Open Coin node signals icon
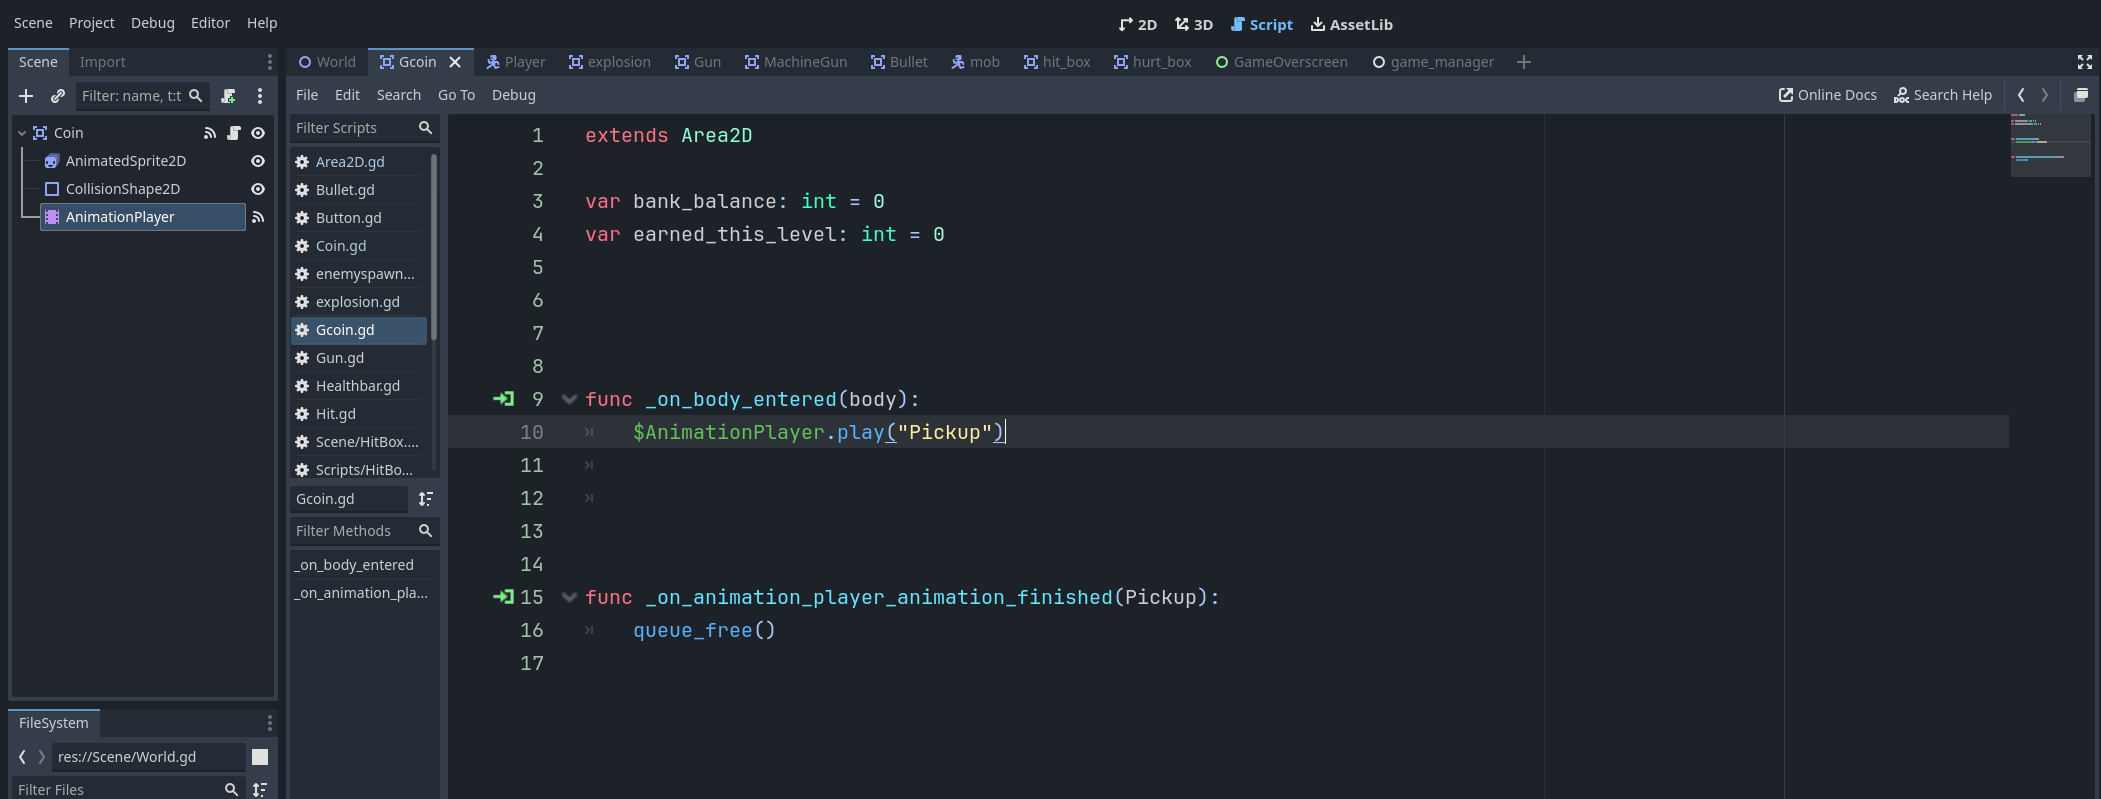The image size is (2101, 799). click(x=210, y=133)
